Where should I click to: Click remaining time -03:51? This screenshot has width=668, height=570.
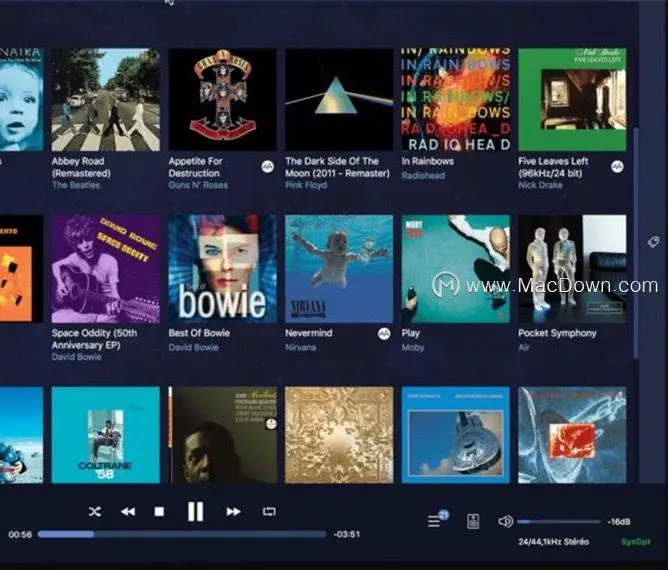(x=346, y=534)
